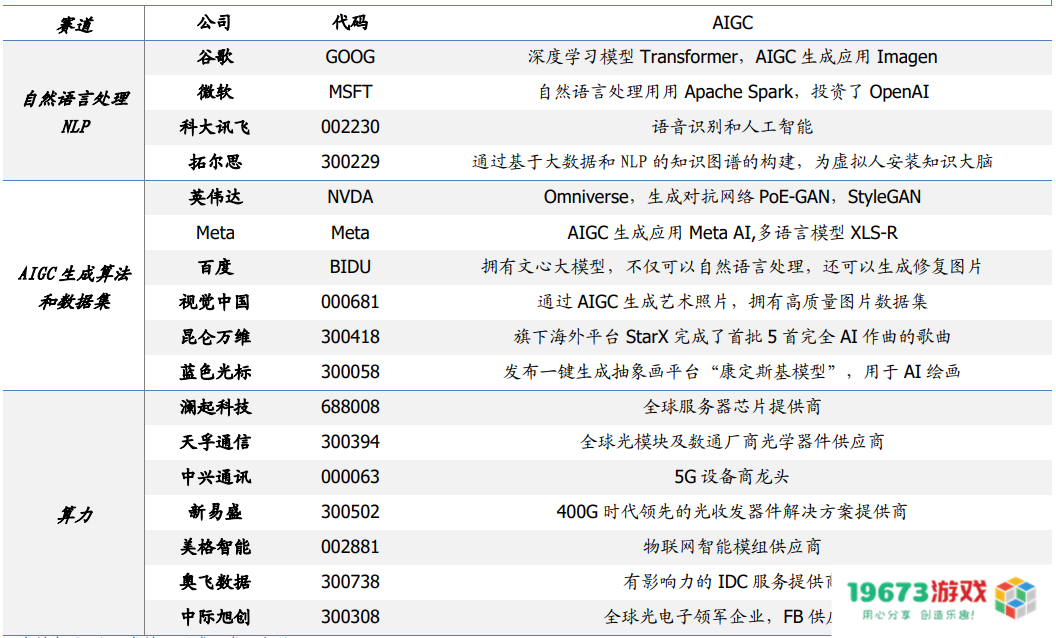
Task: Click the 5G设备商龙头 description cell
Action: coord(732,477)
